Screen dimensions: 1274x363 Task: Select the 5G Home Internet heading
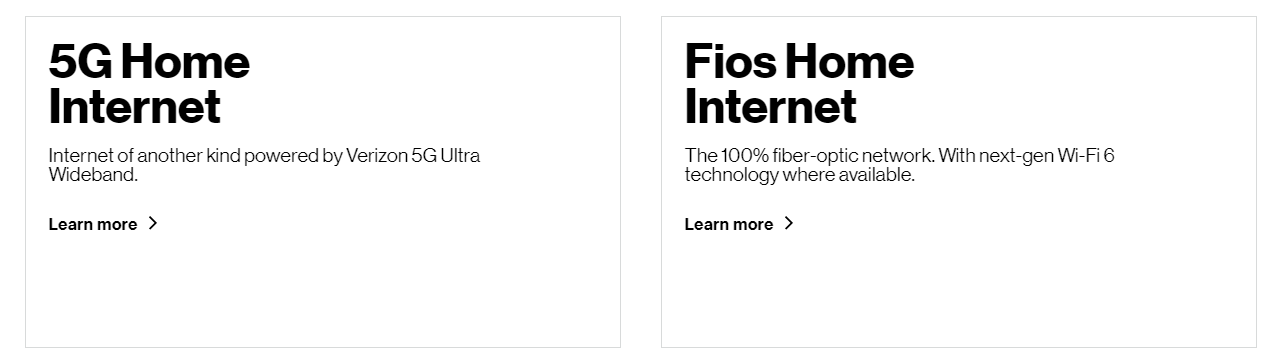click(x=149, y=84)
